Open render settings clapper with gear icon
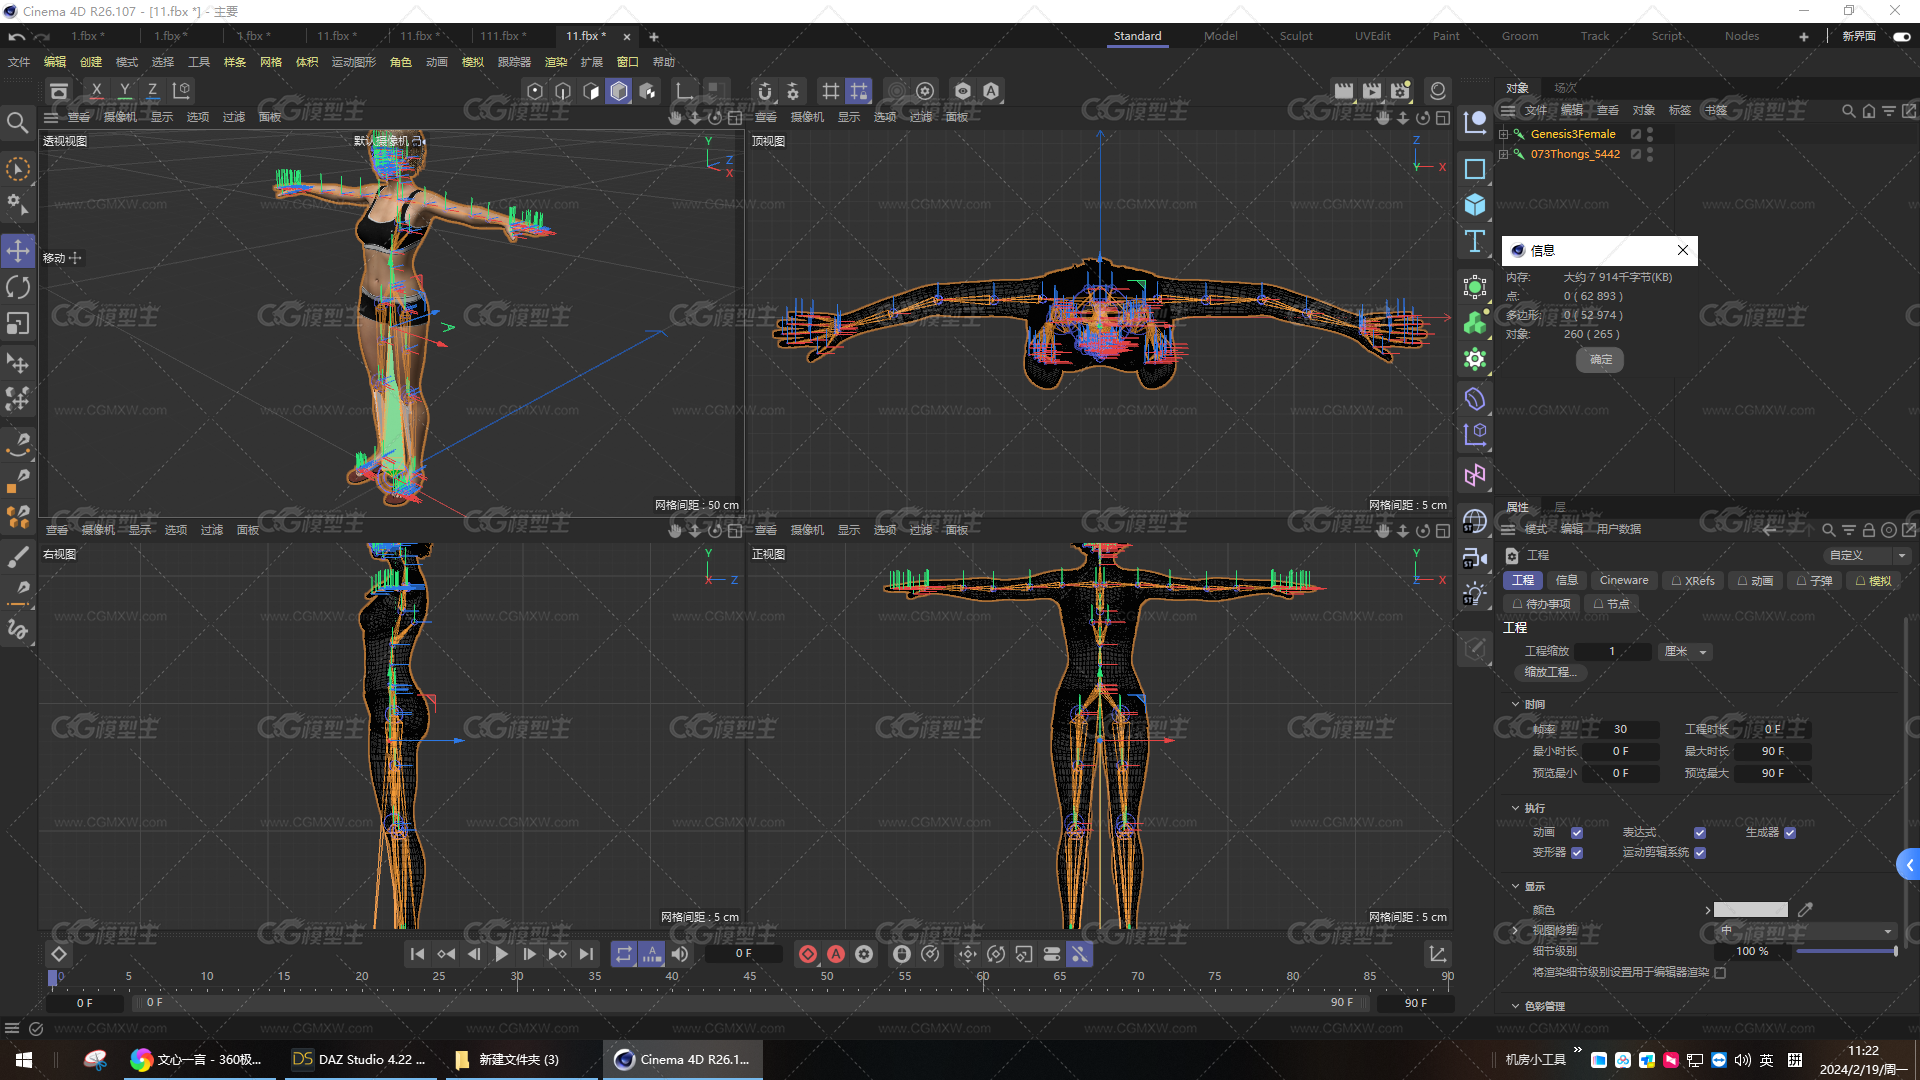Screen dimensions: 1920x1080 [x=1400, y=91]
